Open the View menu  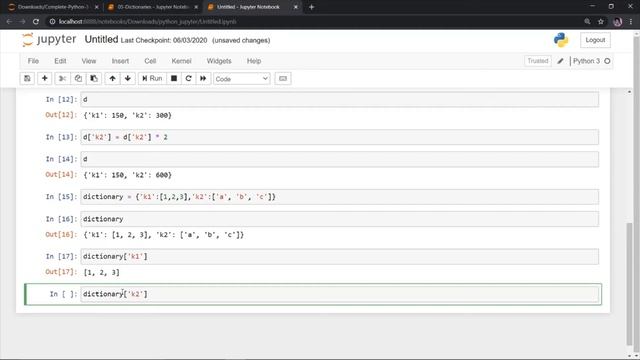[x=89, y=61]
